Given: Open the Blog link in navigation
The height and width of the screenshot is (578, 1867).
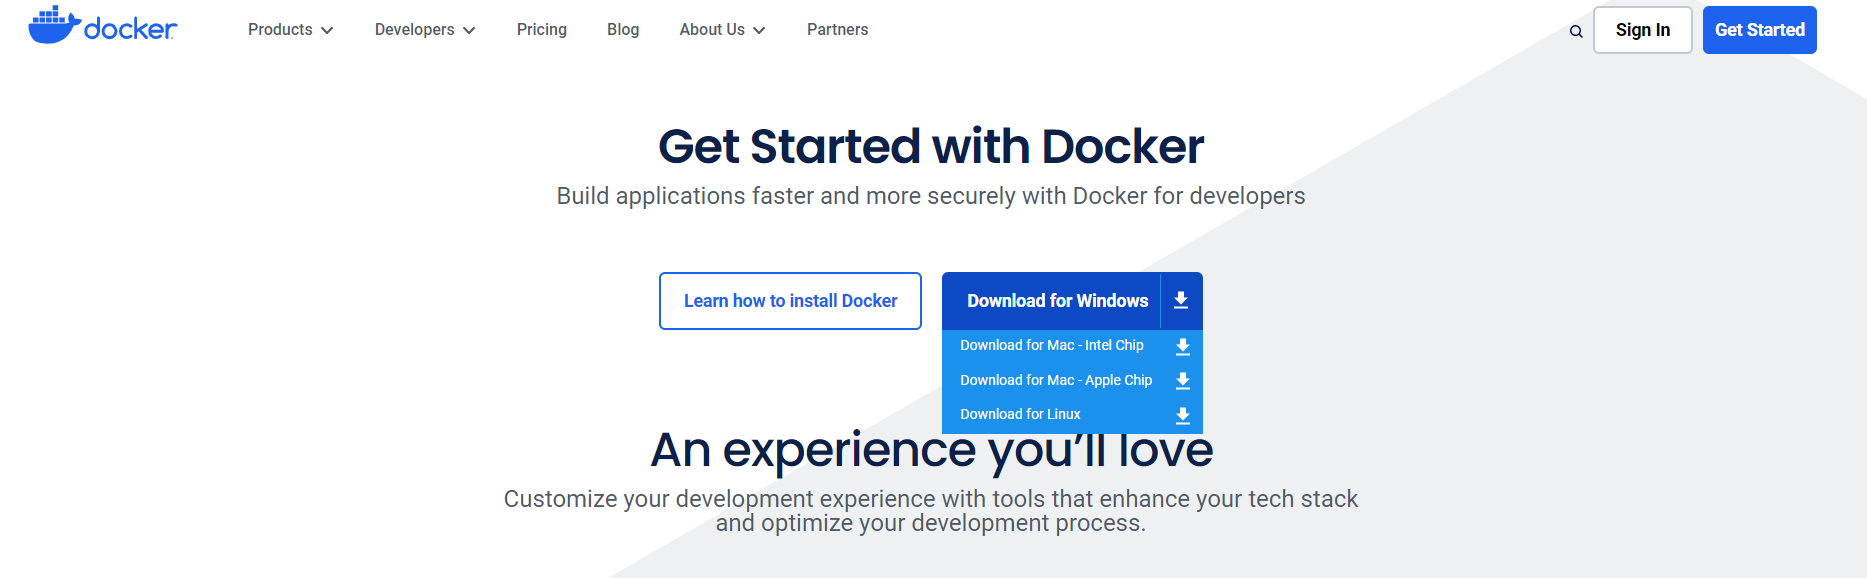Looking at the screenshot, I should point(623,30).
